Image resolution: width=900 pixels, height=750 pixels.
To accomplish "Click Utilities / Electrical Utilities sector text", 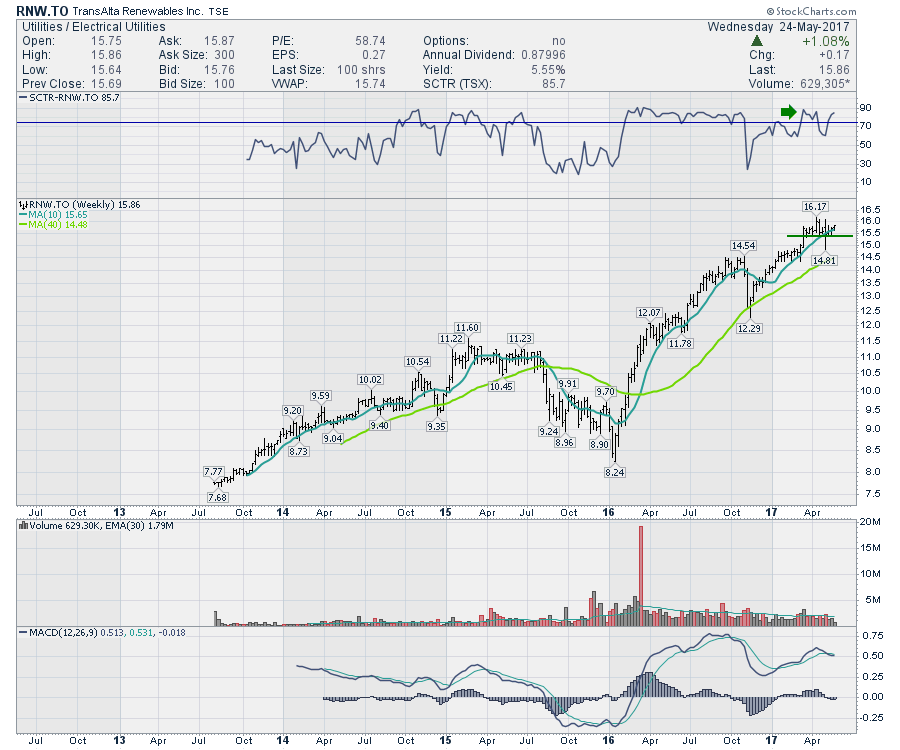I will [94, 26].
